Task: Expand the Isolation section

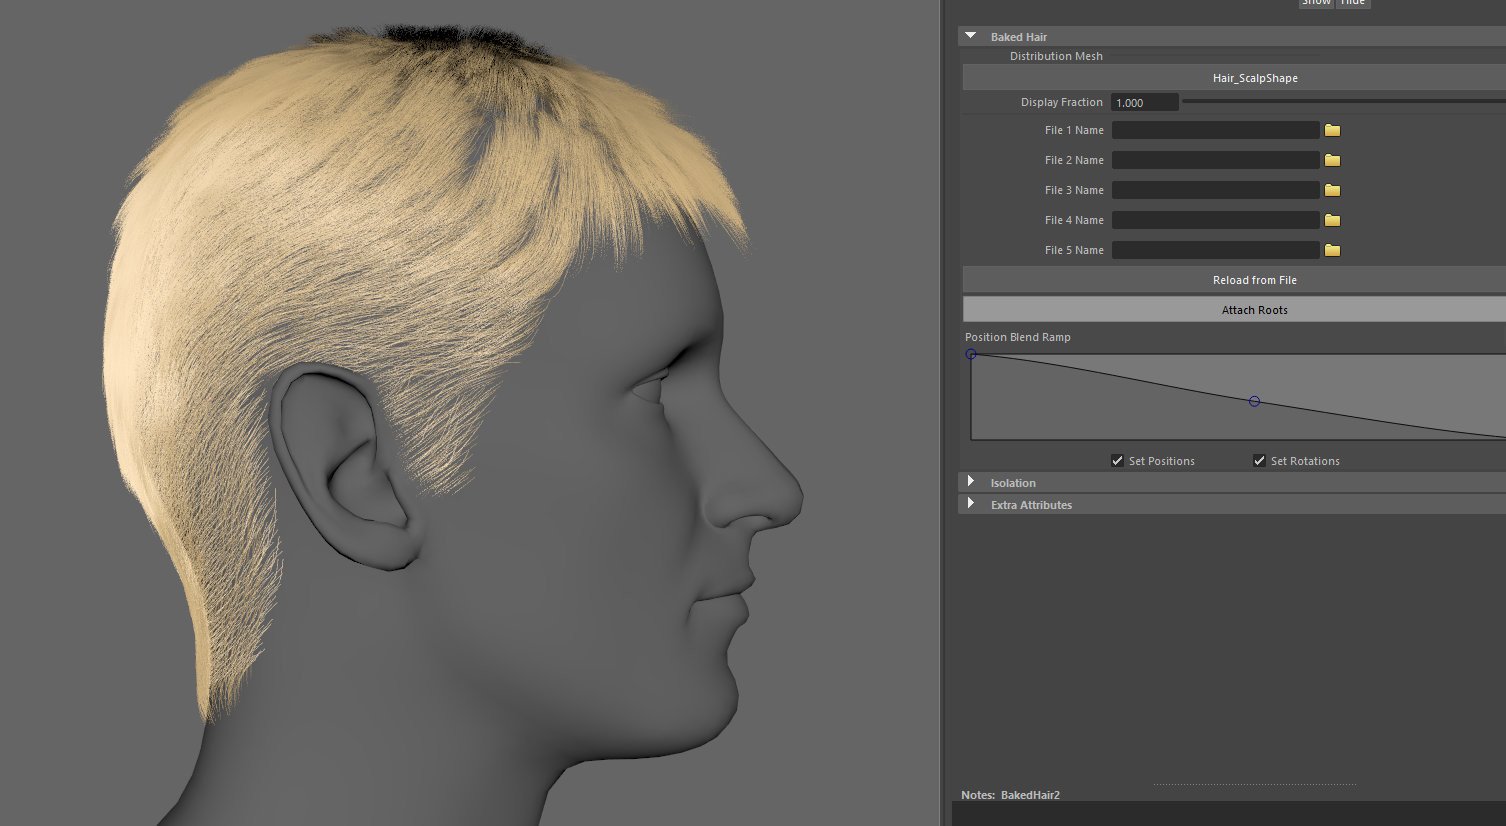Action: click(970, 481)
